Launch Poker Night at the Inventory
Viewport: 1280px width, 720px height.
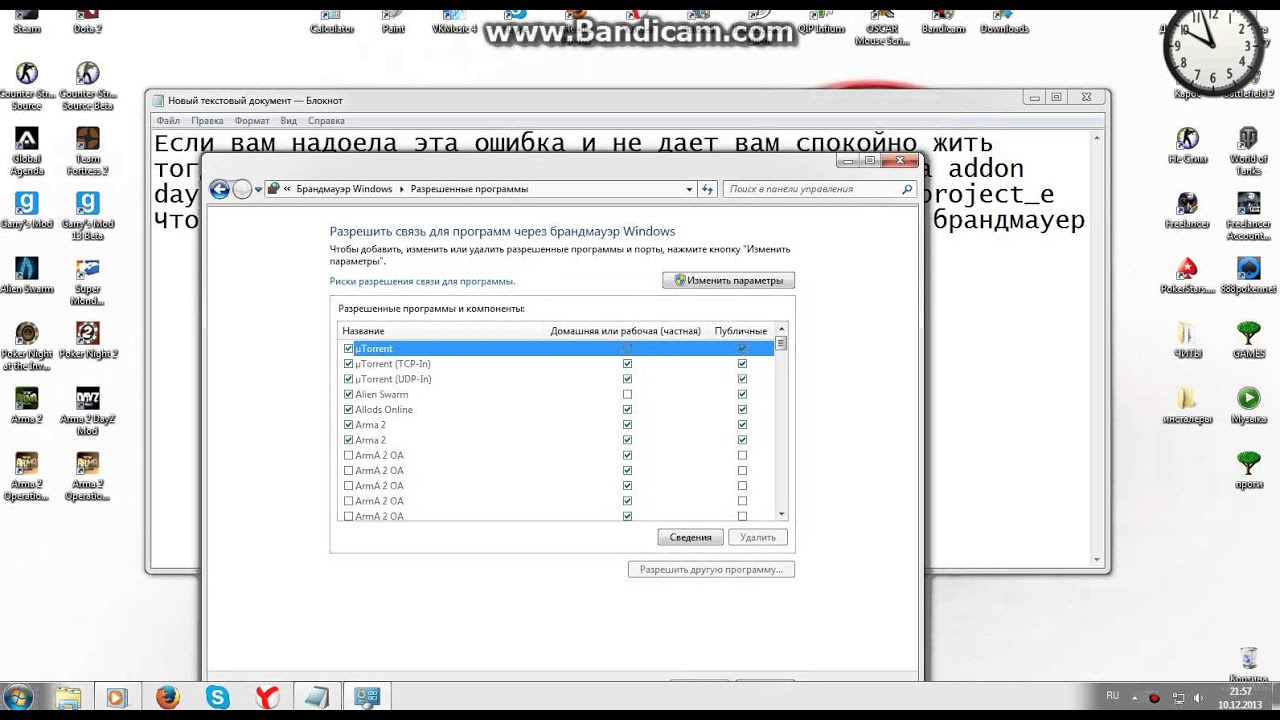click(x=27, y=346)
